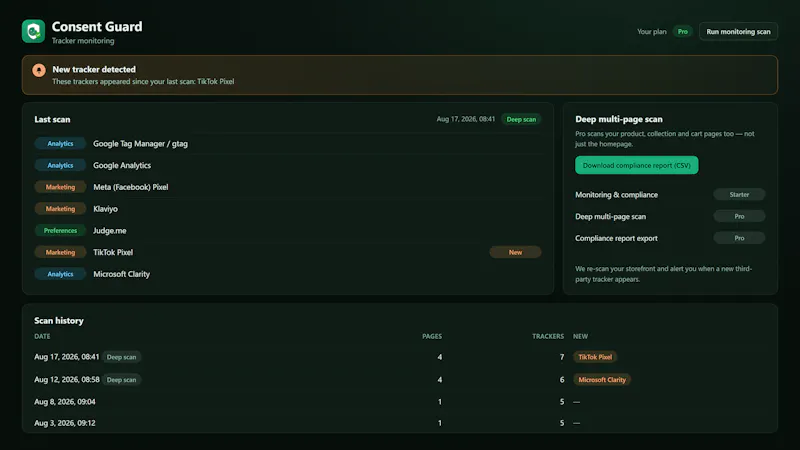Click the tracker count 7 in the Aug 17 row
The image size is (800, 450).
click(562, 357)
